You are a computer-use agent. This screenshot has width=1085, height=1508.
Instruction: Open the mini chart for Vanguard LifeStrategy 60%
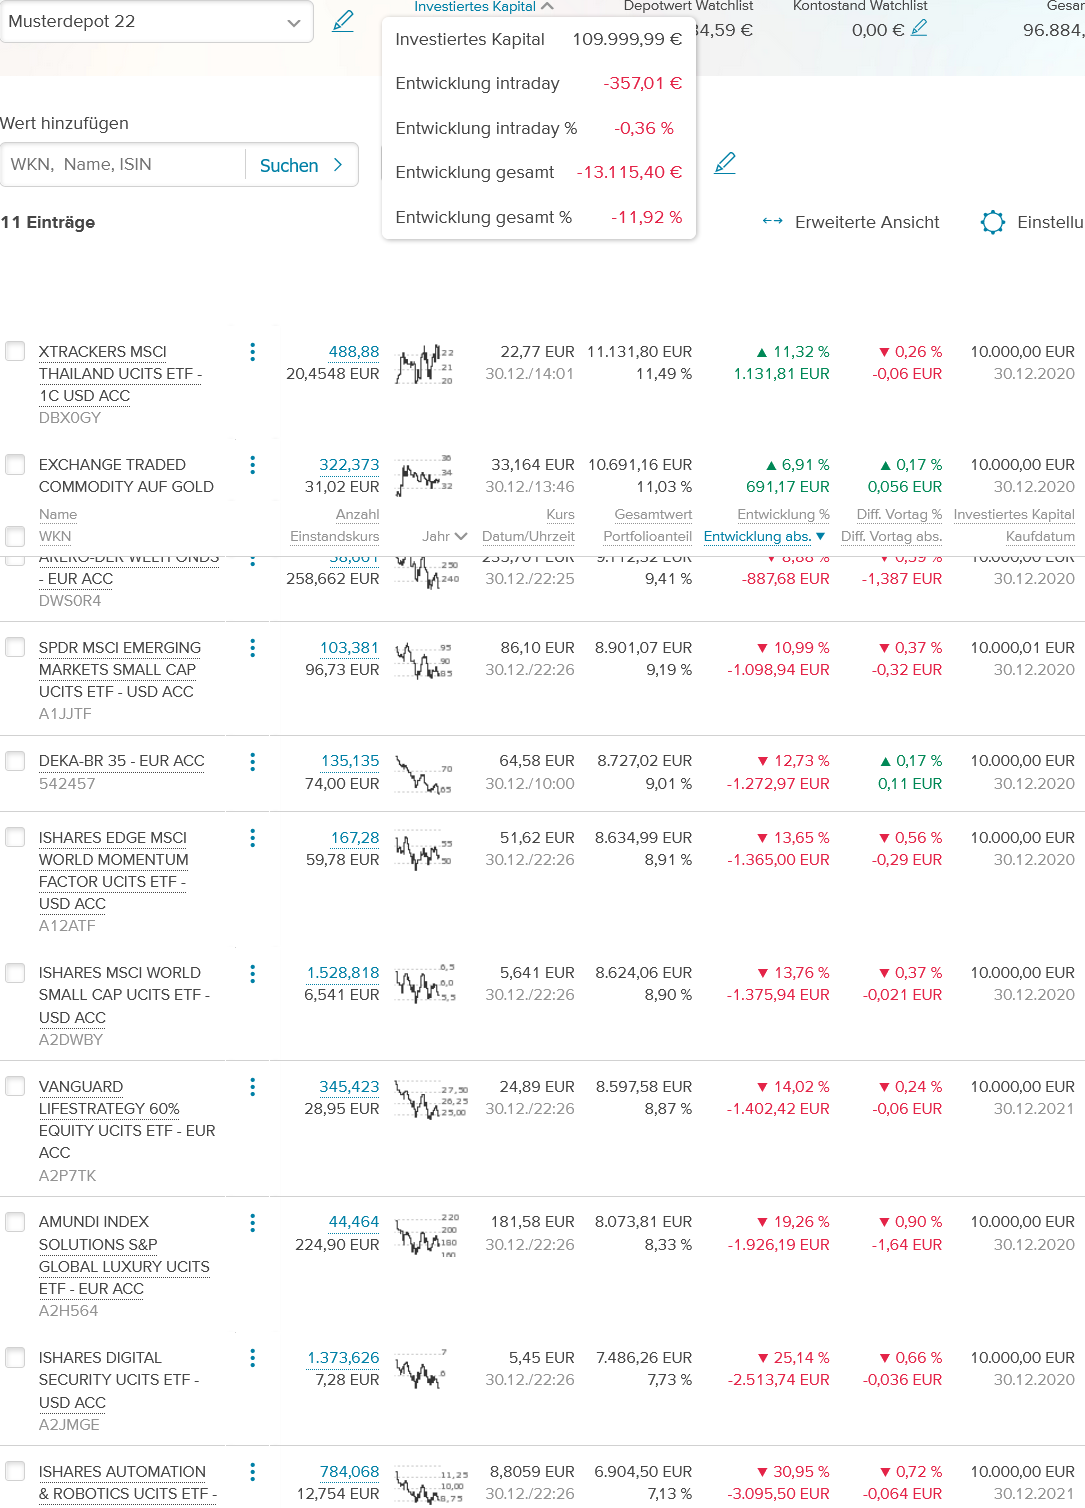tap(425, 1098)
